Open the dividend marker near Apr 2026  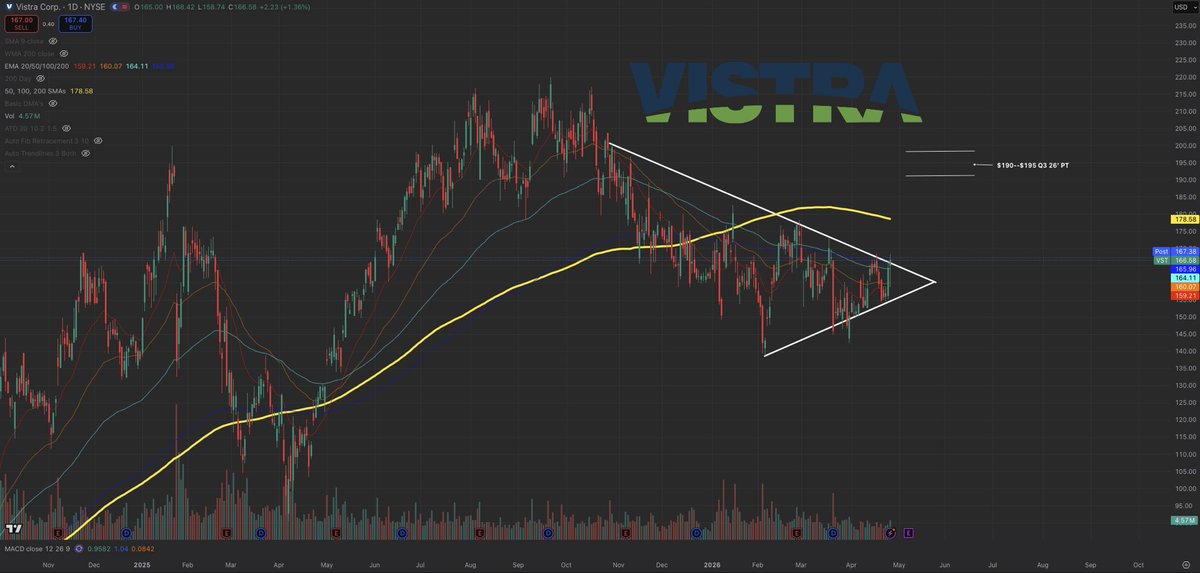pyautogui.click(x=833, y=533)
